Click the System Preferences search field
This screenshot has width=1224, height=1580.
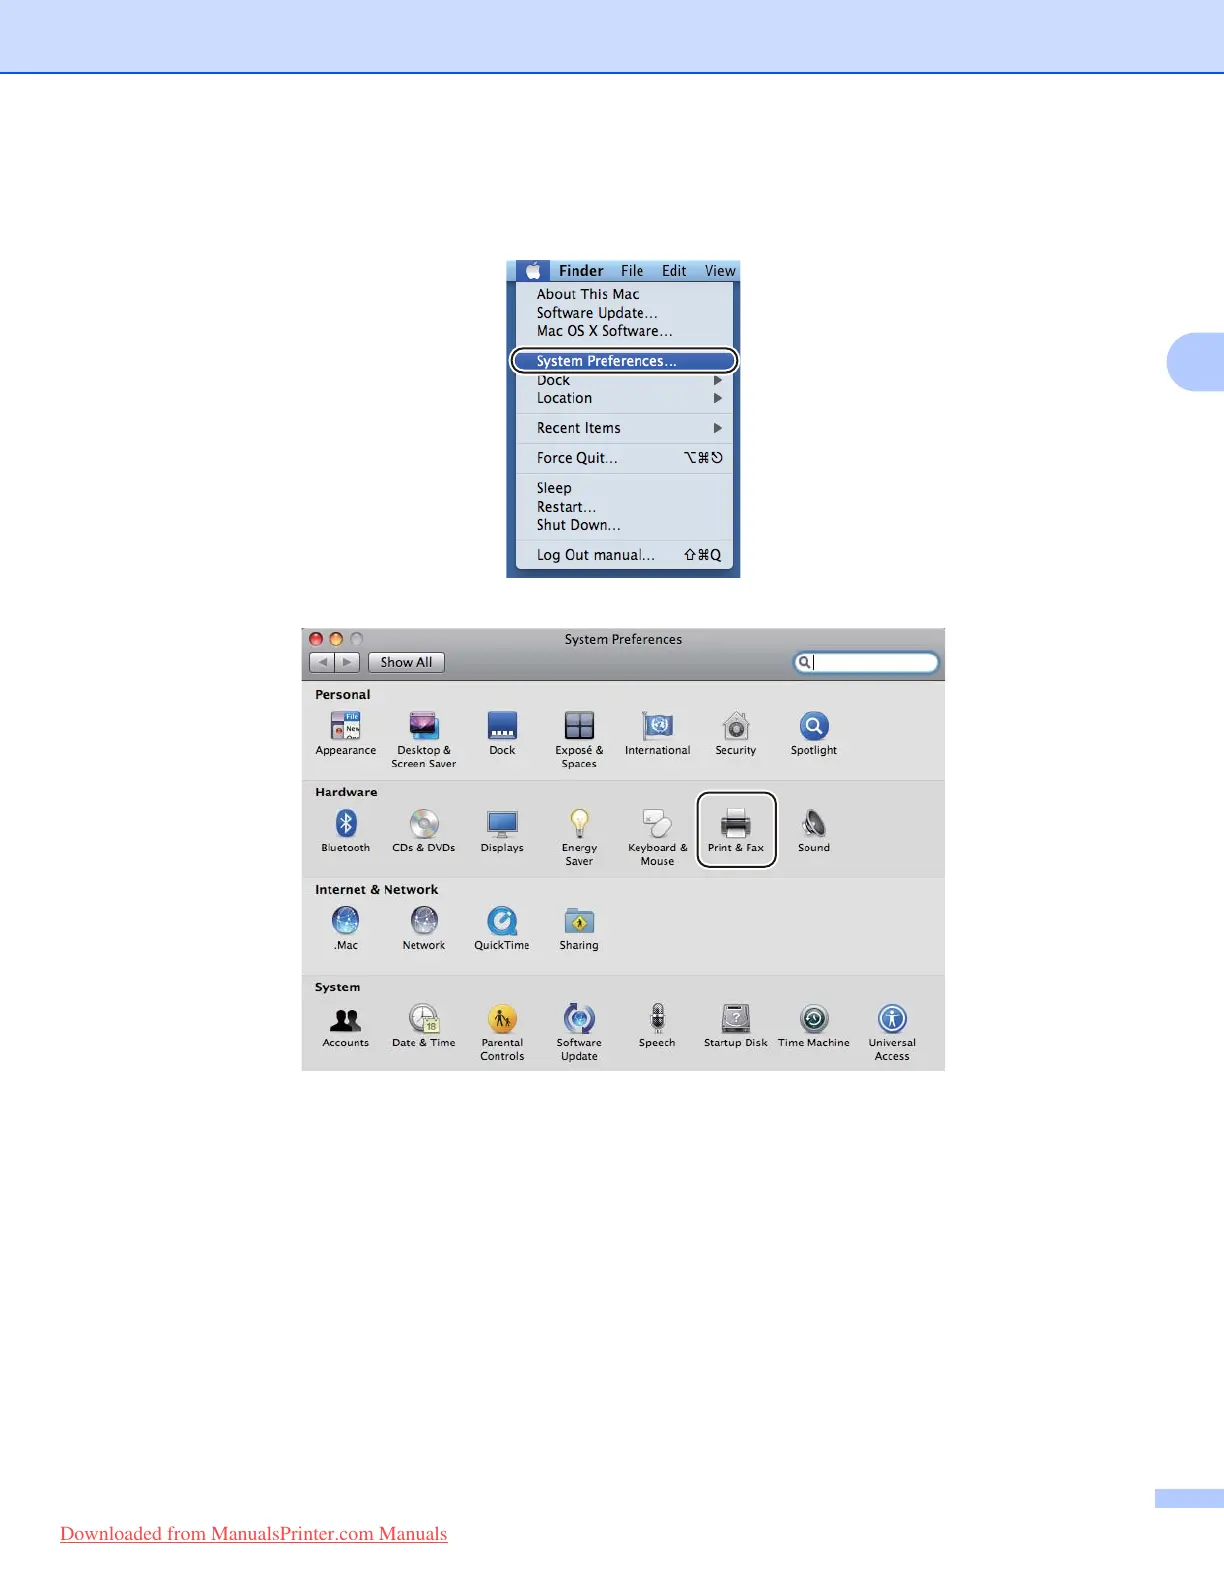pos(866,662)
